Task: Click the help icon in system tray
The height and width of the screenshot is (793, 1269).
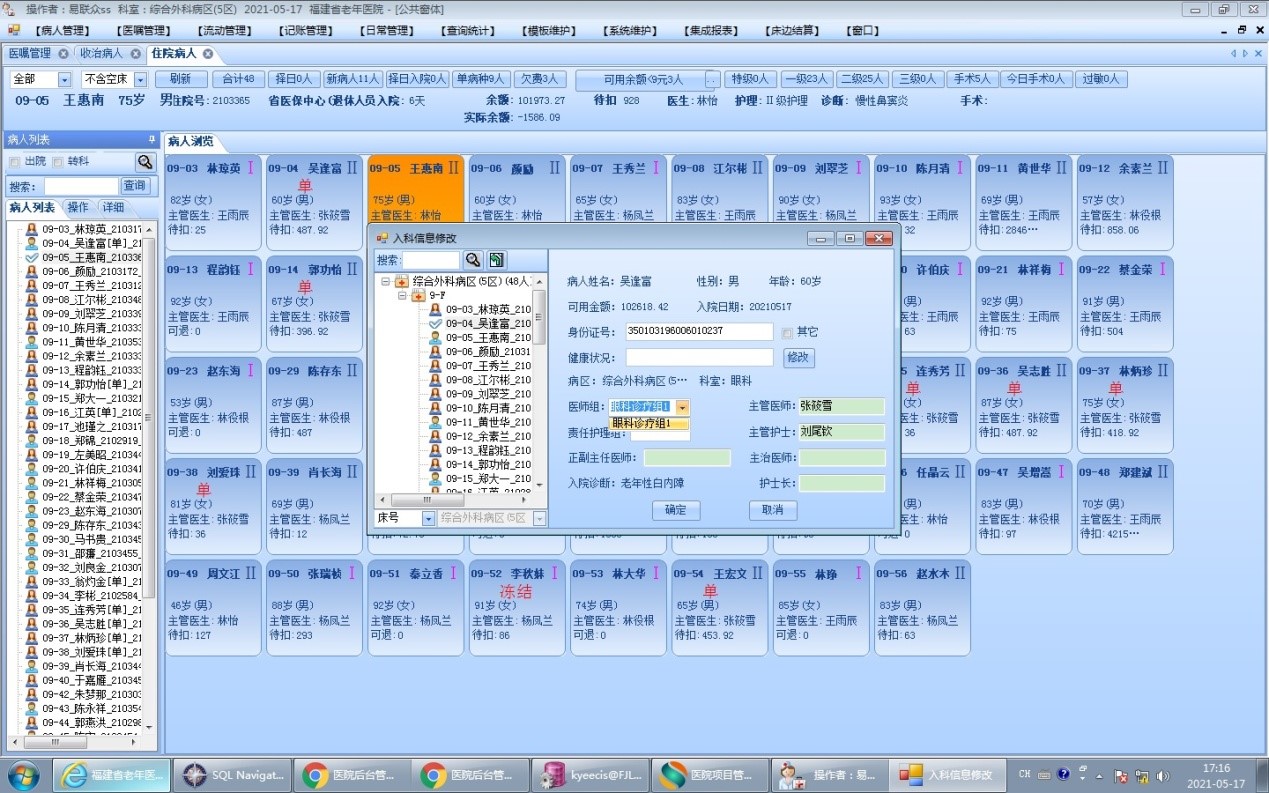Action: 1063,774
